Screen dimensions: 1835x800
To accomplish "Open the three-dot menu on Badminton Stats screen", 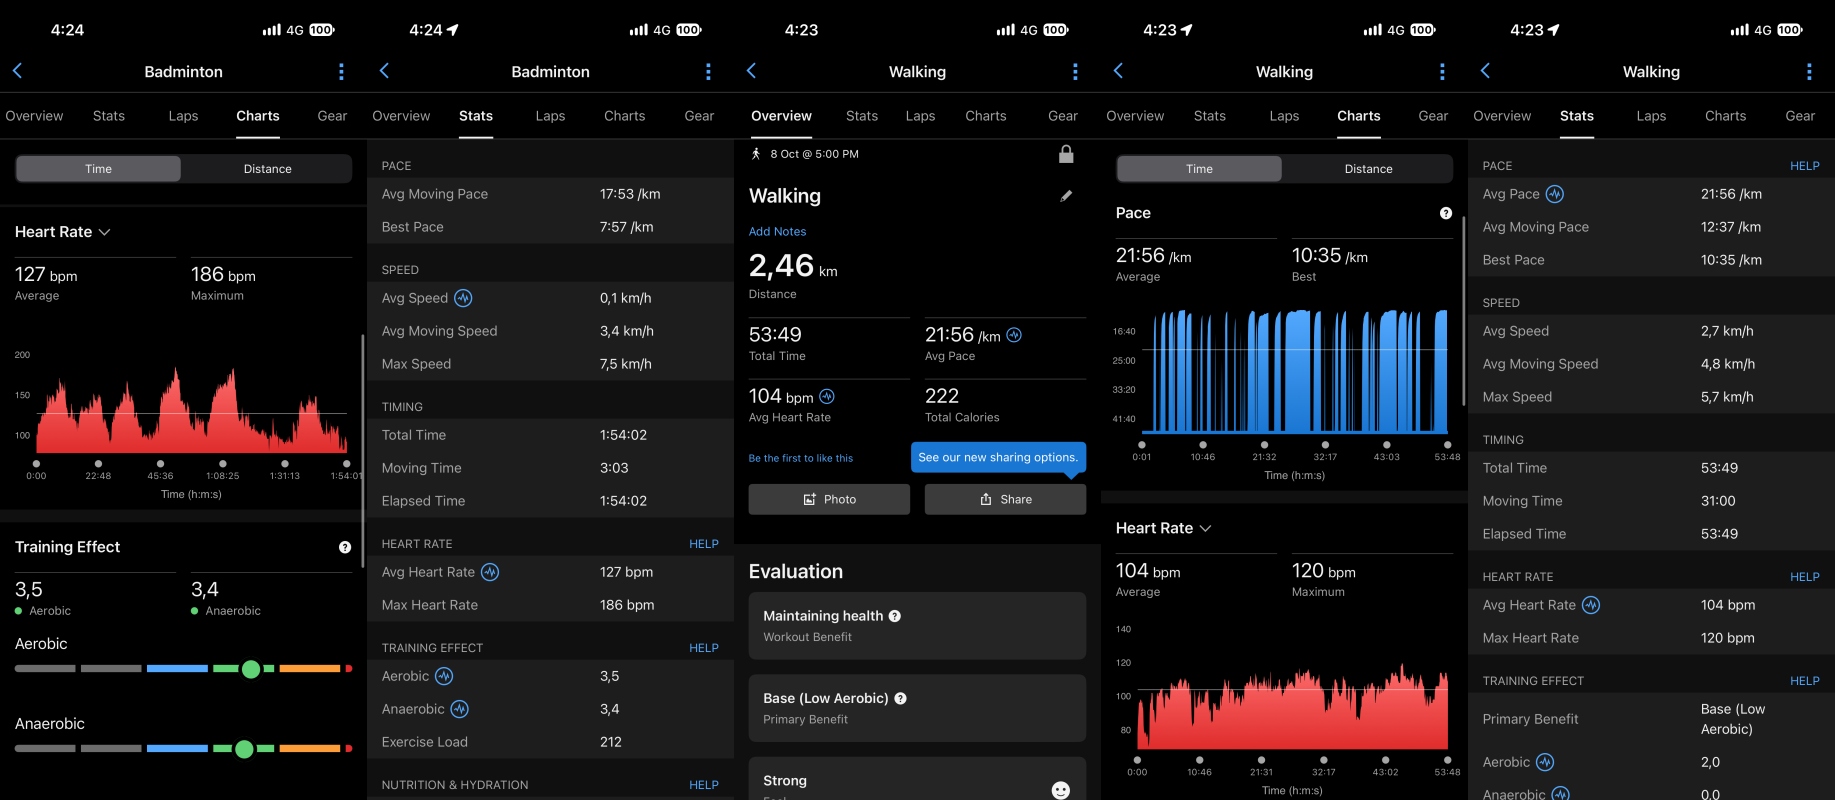I will 708,72.
